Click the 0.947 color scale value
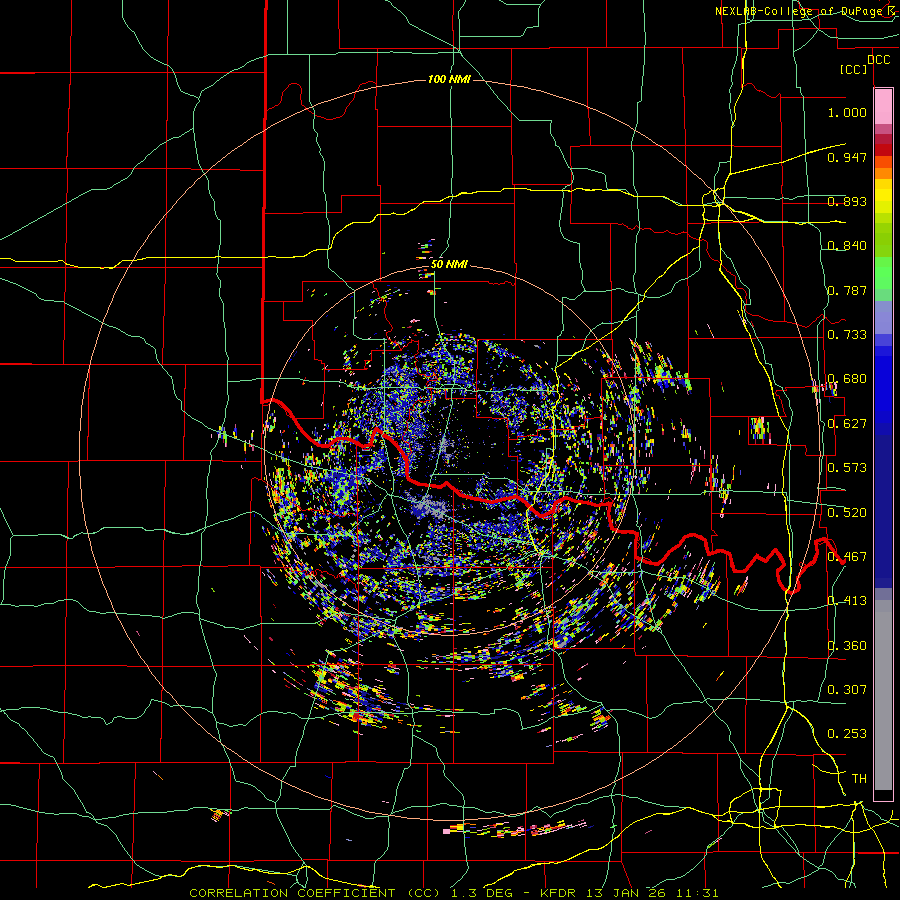This screenshot has height=900, width=900. [x=847, y=157]
